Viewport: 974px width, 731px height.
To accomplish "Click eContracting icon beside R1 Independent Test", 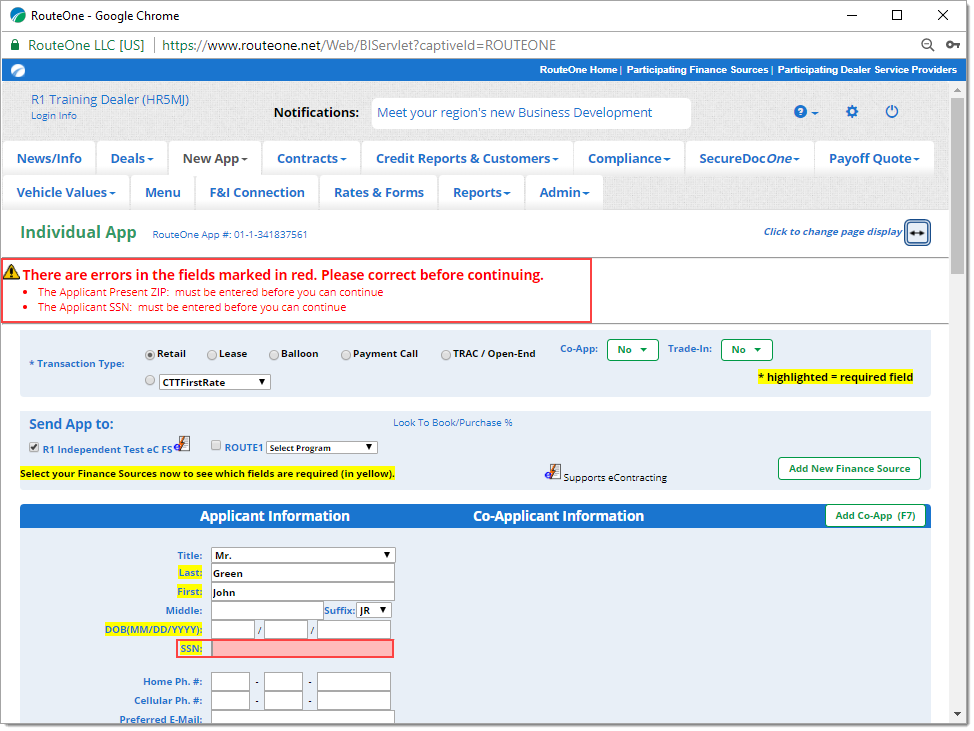I will 182,444.
